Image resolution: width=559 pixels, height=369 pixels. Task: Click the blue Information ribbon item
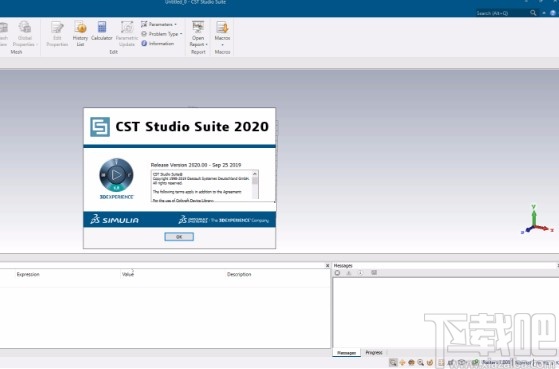(x=158, y=43)
